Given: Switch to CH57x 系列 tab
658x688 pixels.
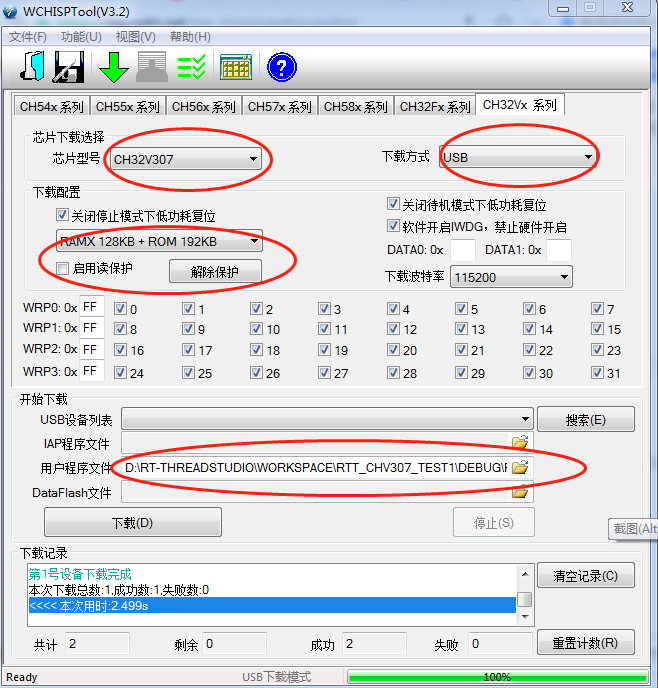Looking at the screenshot, I should pos(279,107).
